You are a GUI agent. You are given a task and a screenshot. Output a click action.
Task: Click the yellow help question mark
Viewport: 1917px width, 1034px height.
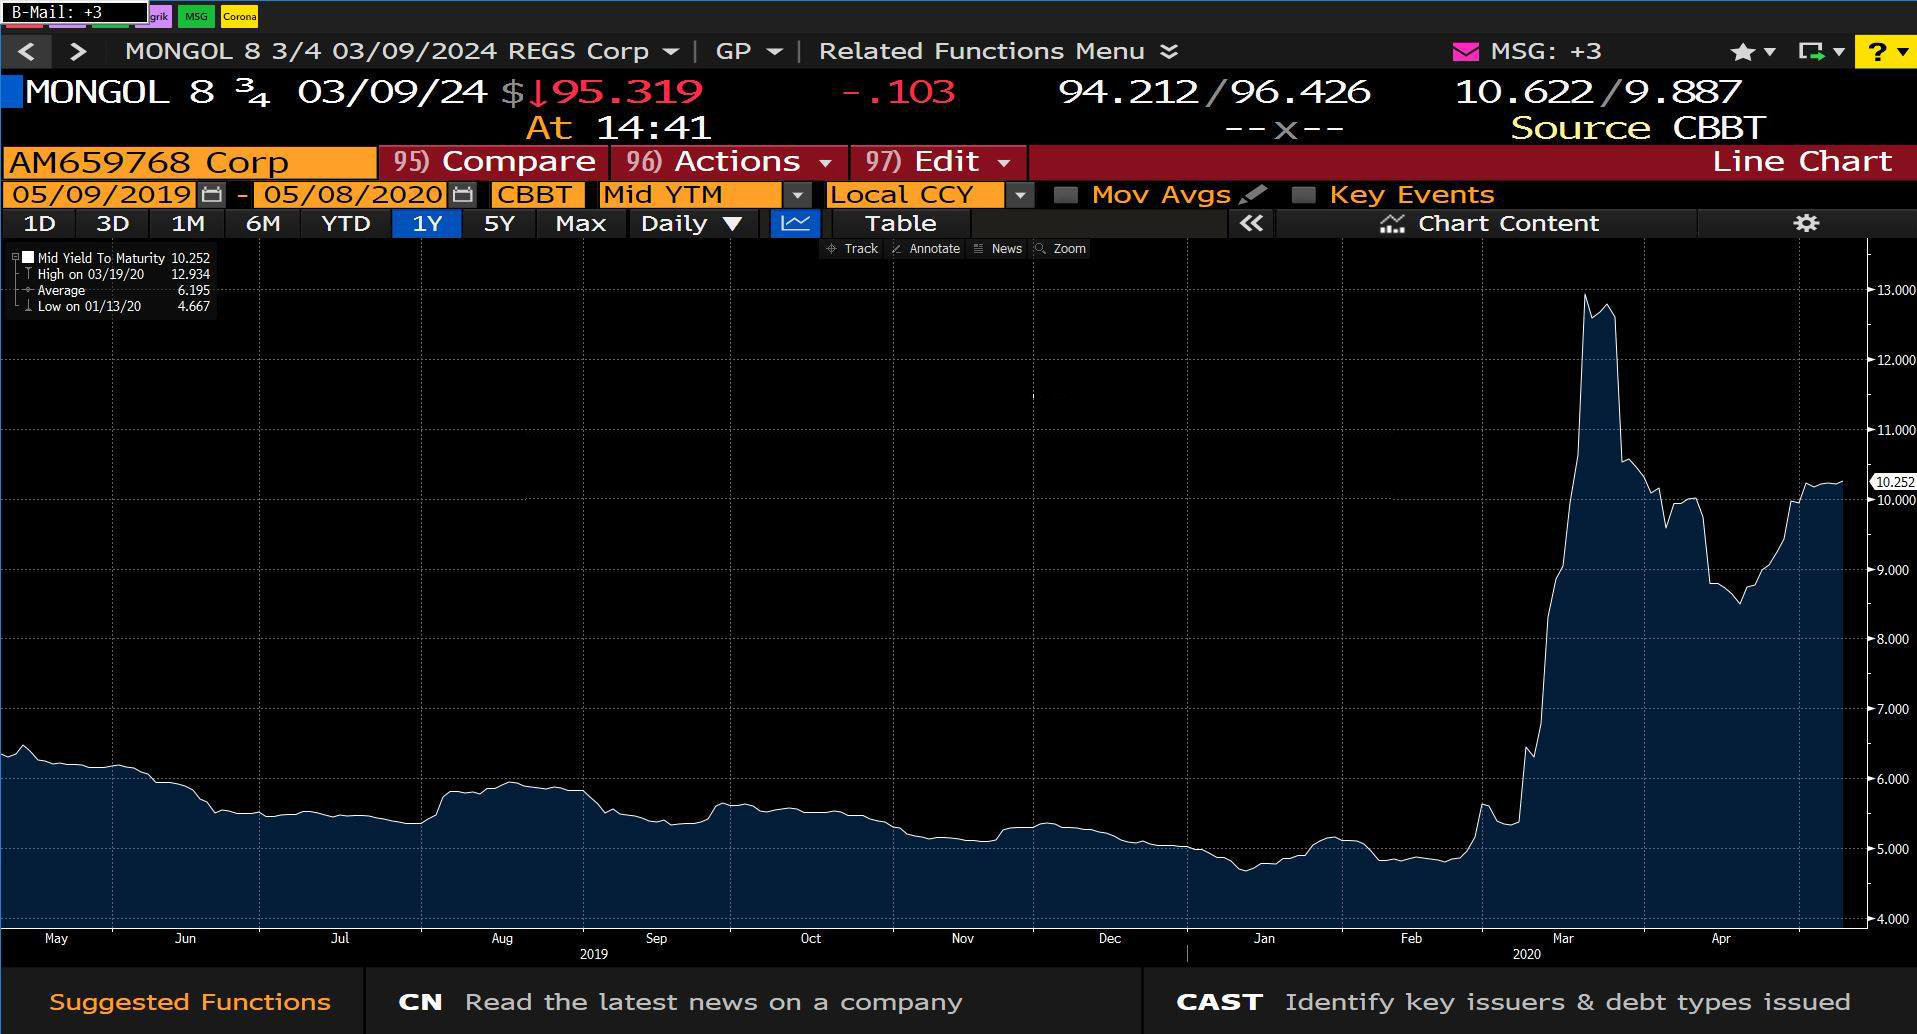pyautogui.click(x=1877, y=52)
